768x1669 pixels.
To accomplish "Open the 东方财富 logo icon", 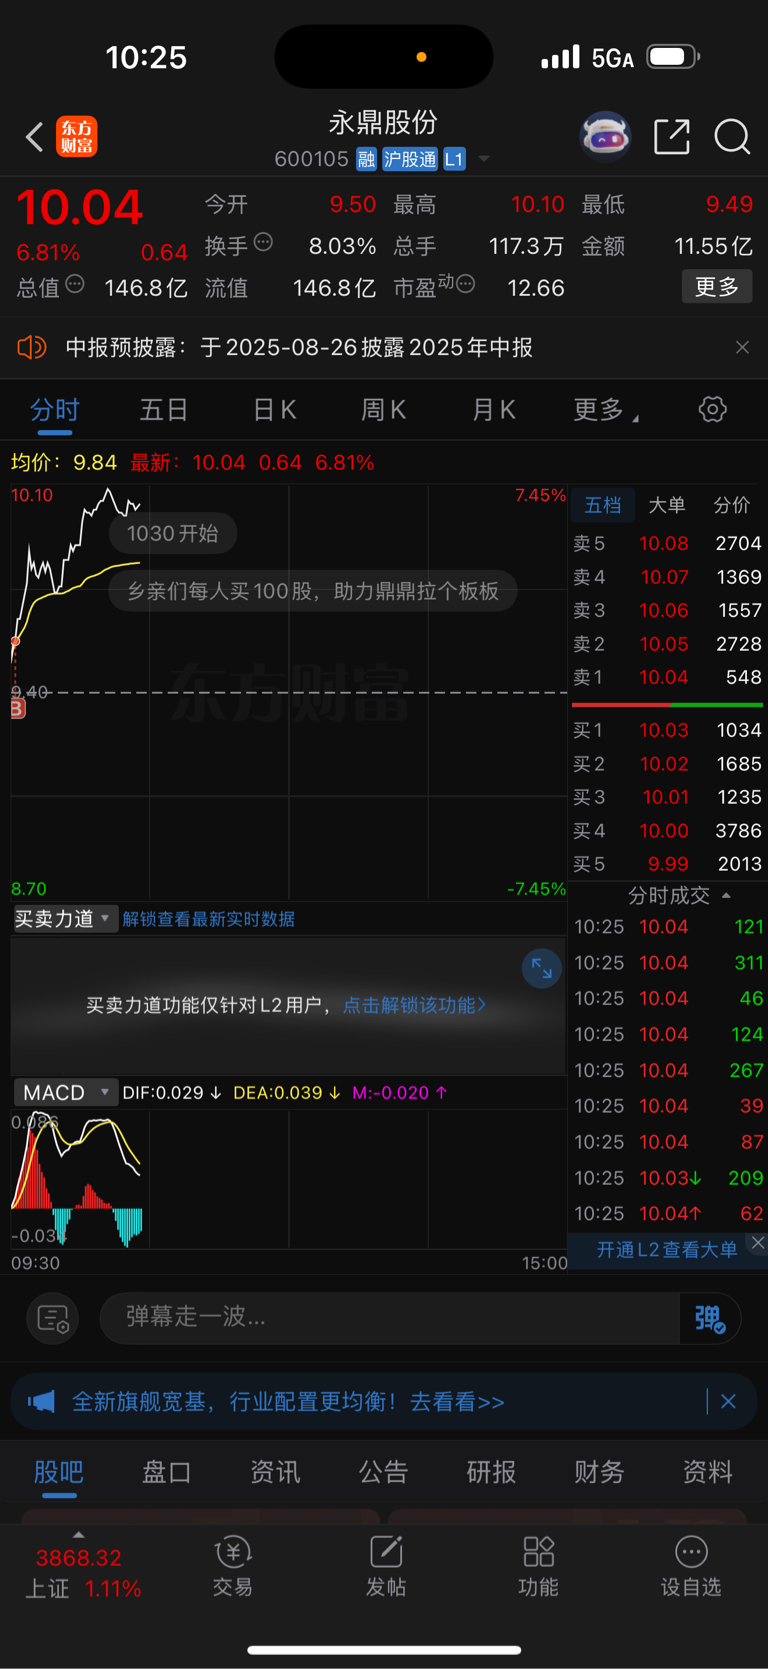I will (77, 136).
